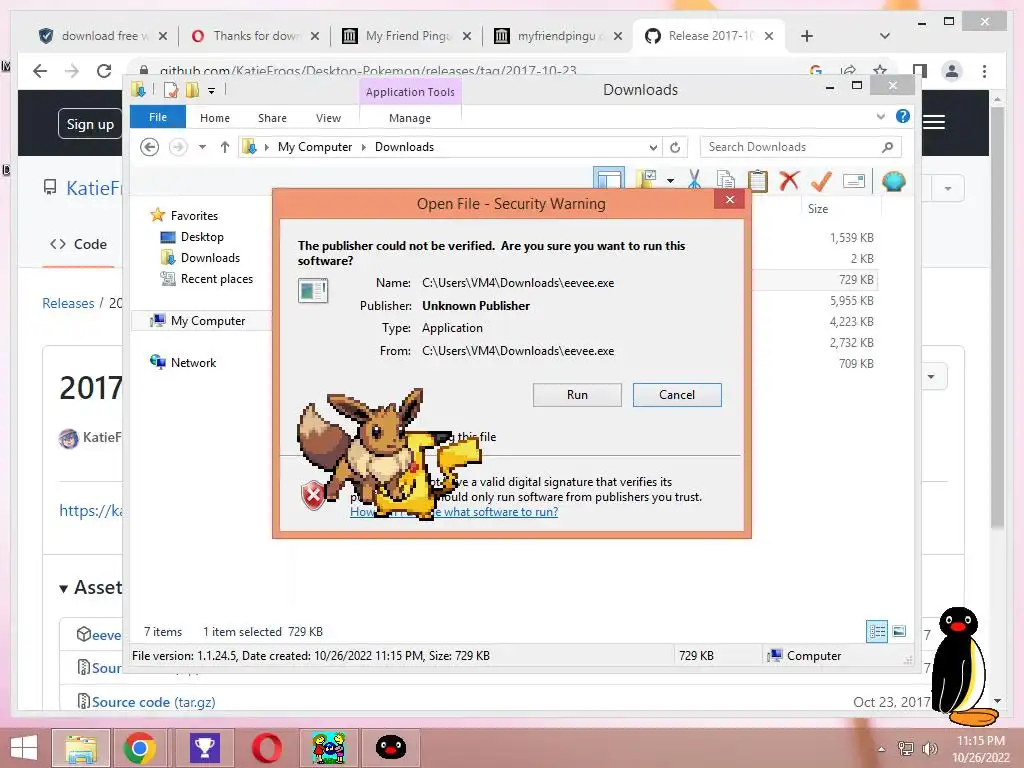Open the File ribbon tab

(x=158, y=118)
